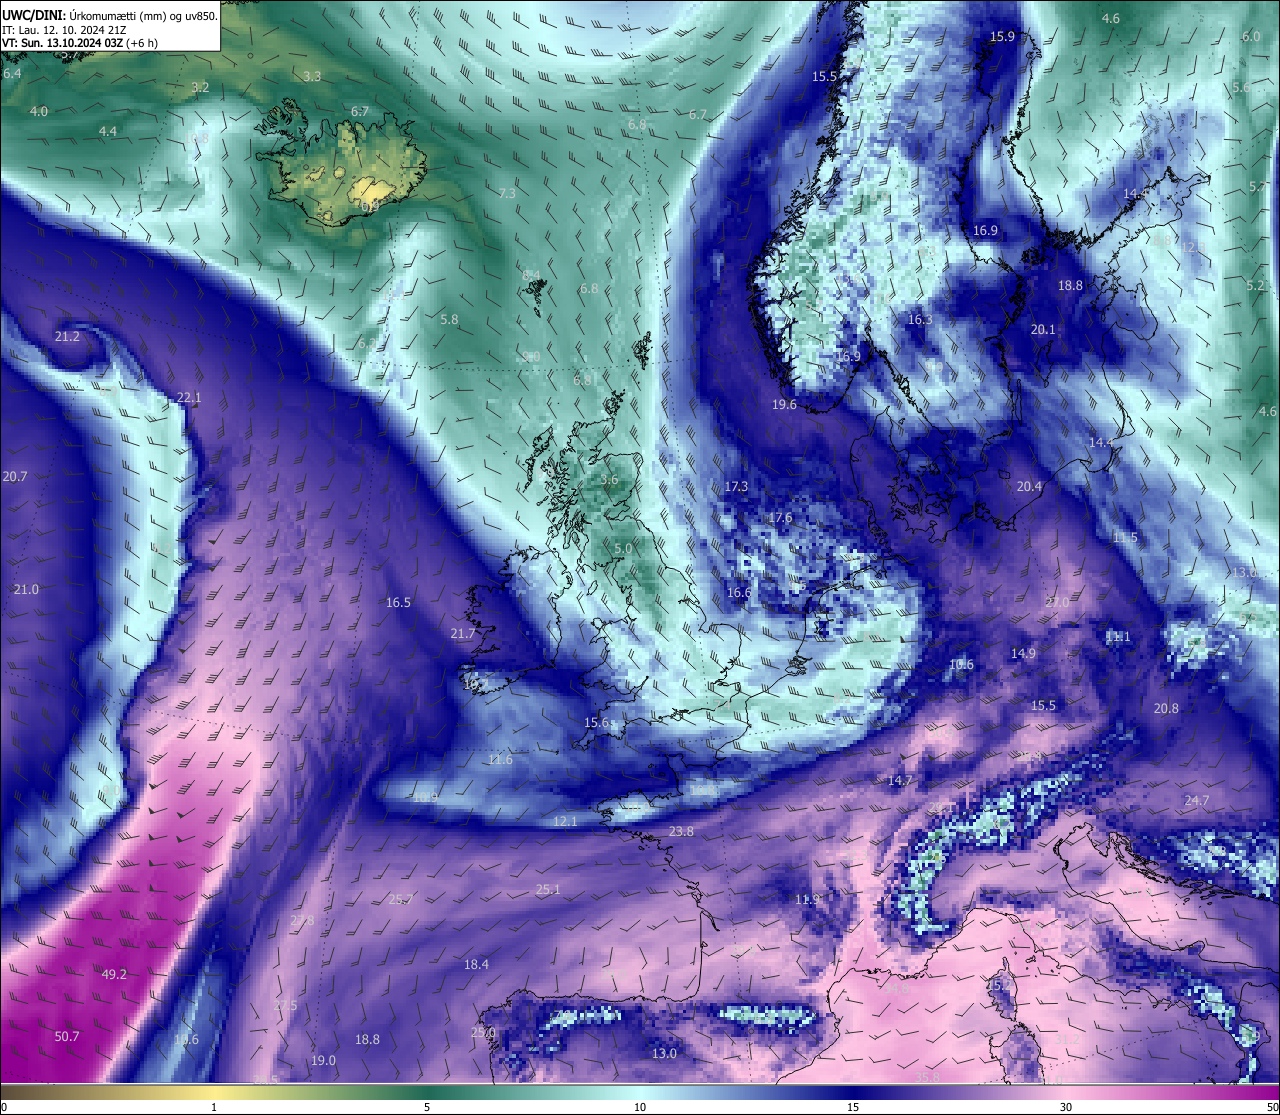Click the 20.7 value label
1280x1115 pixels.
(x=15, y=477)
